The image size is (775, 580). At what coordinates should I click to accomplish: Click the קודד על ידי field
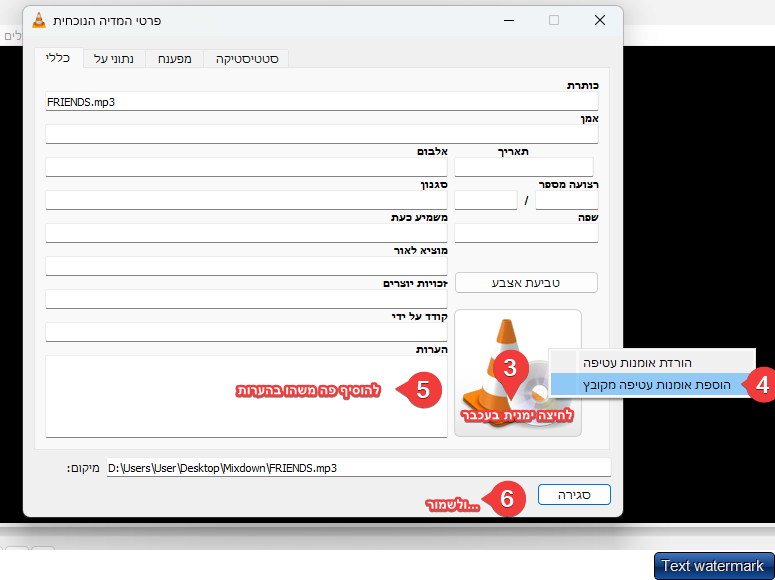246,332
